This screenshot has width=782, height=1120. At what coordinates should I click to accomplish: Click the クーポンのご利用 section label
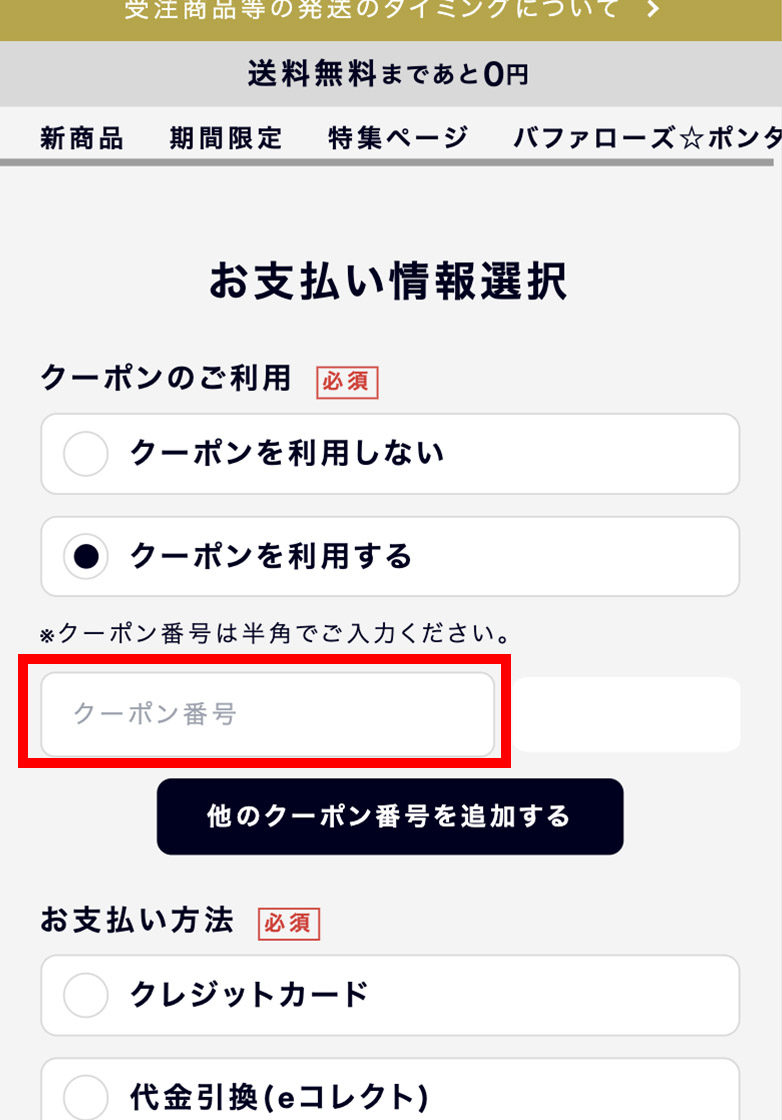pyautogui.click(x=166, y=378)
